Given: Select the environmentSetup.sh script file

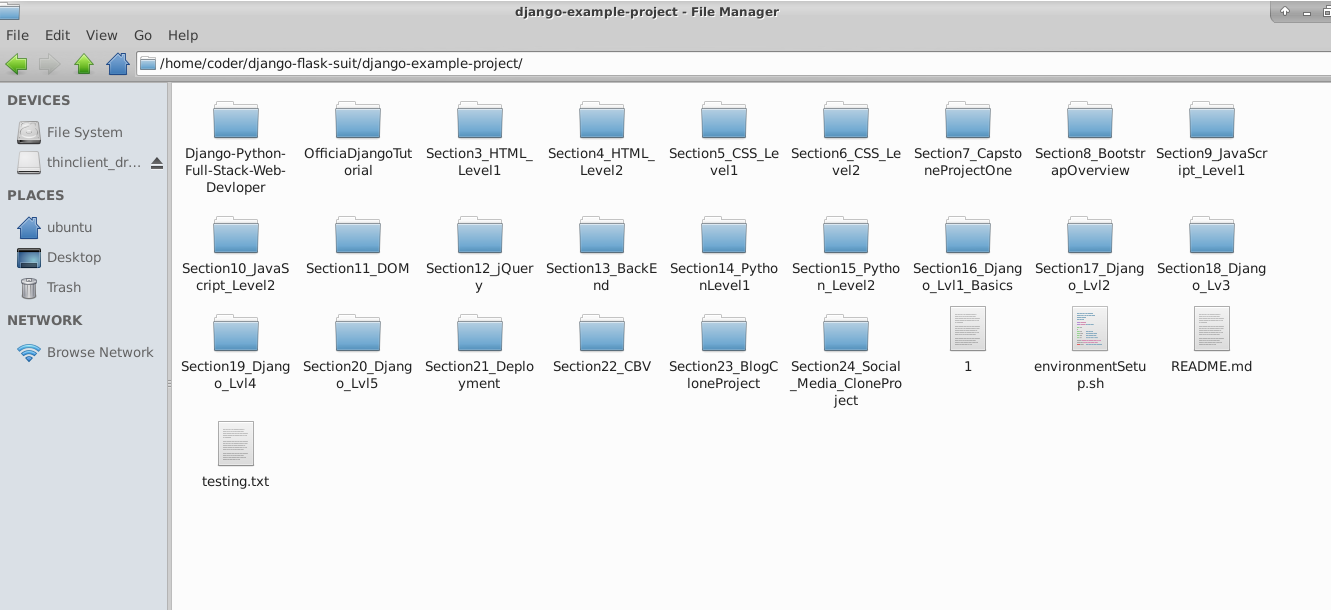Looking at the screenshot, I should (x=1090, y=348).
